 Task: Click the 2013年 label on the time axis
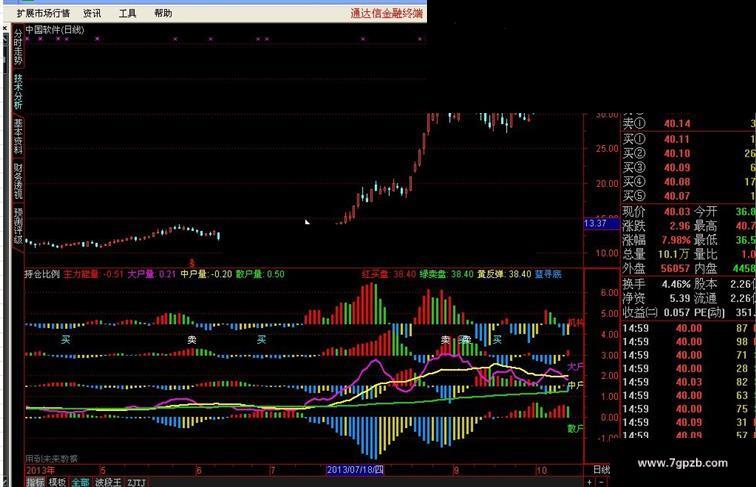pyautogui.click(x=40, y=470)
